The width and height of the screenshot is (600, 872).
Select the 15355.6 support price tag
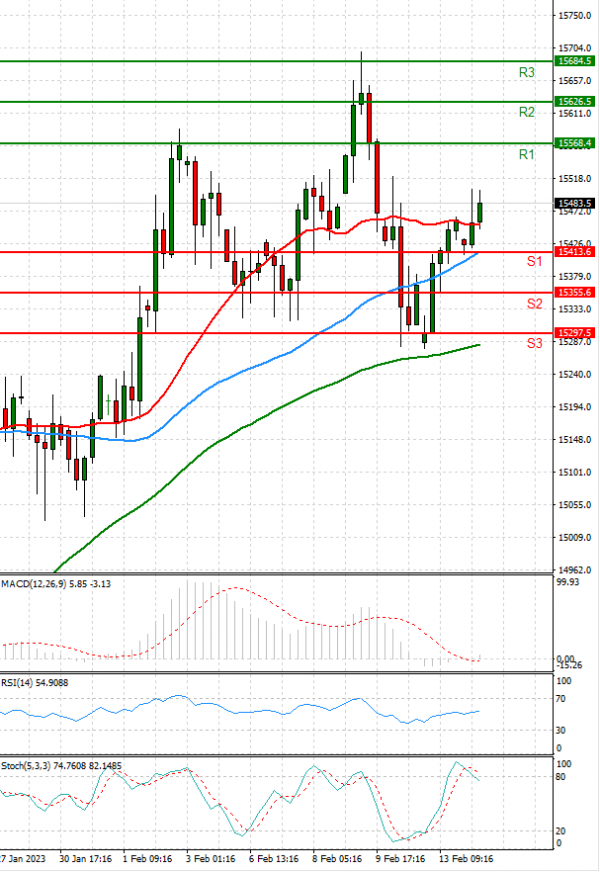pyautogui.click(x=574, y=293)
